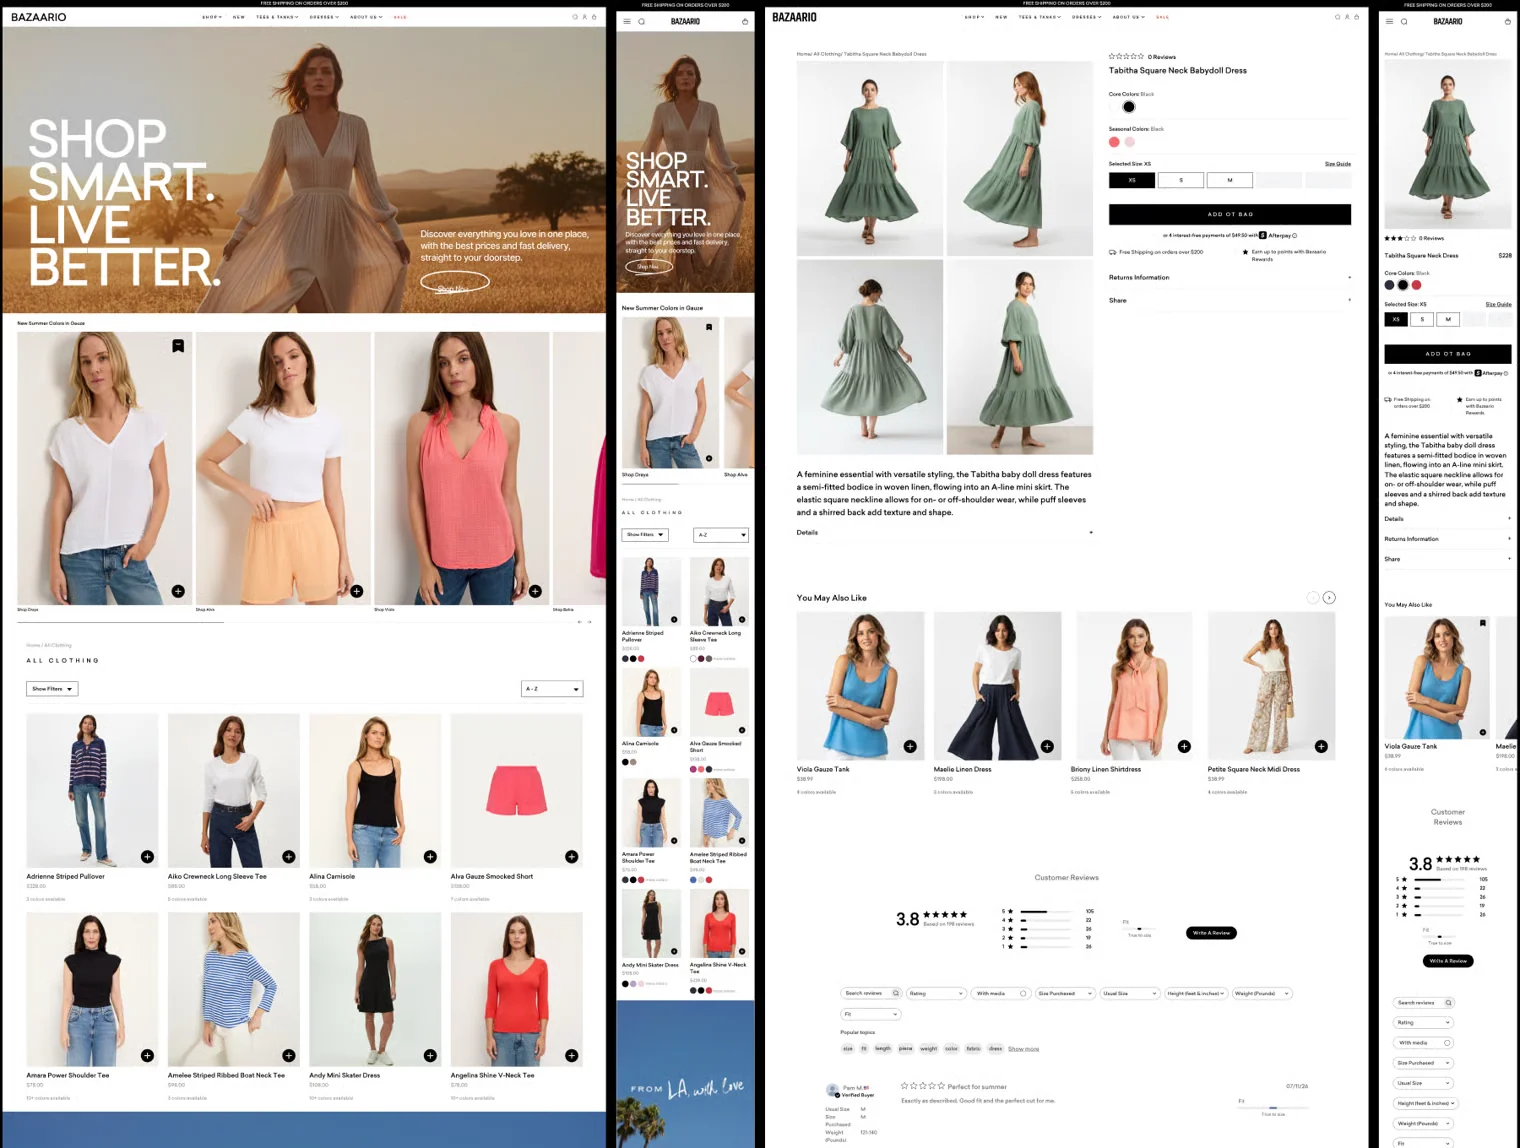
Task: Open the hamburger menu on mobile homepage
Action: coord(627,21)
